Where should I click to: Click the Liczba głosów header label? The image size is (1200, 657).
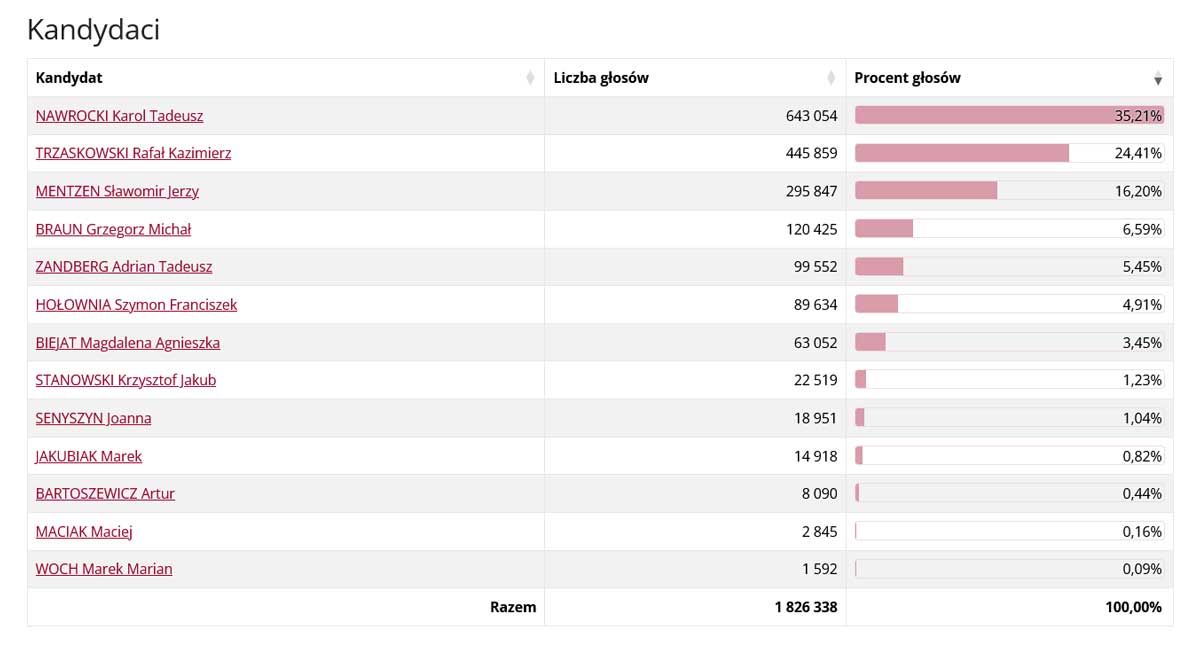click(x=601, y=78)
